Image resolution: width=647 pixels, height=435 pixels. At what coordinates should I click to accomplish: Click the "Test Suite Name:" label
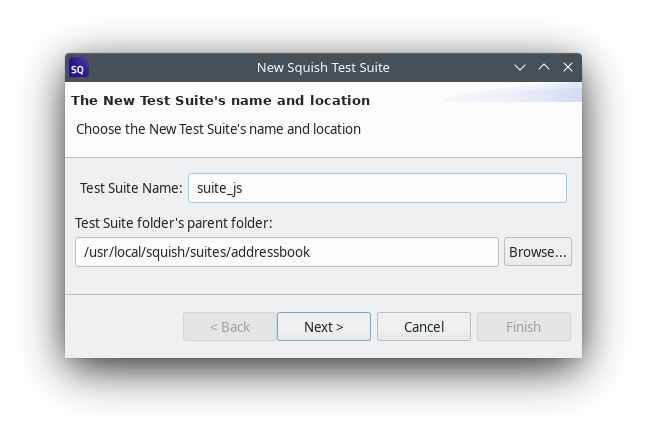(x=131, y=188)
